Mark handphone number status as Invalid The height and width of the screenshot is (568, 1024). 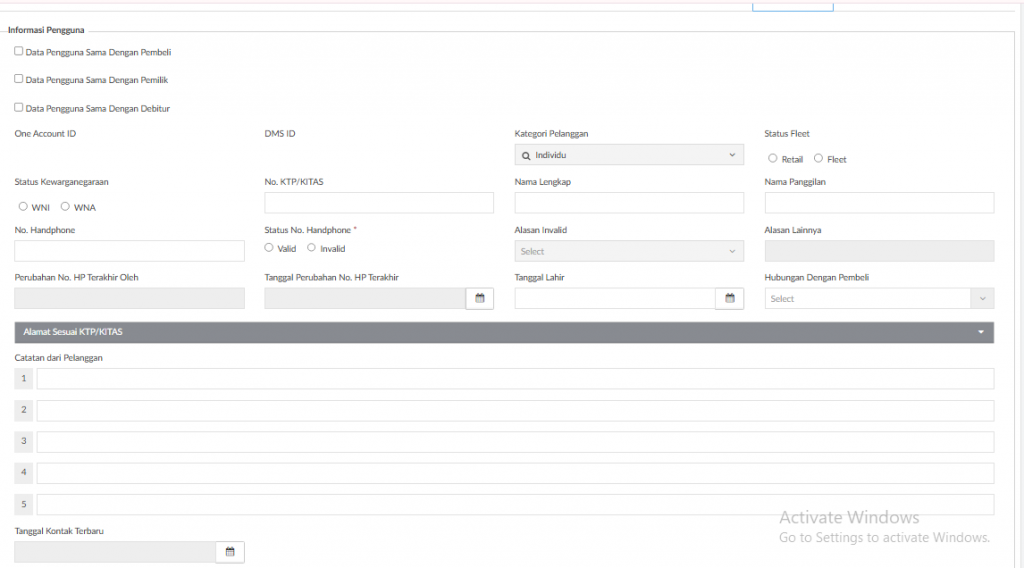pyautogui.click(x=311, y=248)
